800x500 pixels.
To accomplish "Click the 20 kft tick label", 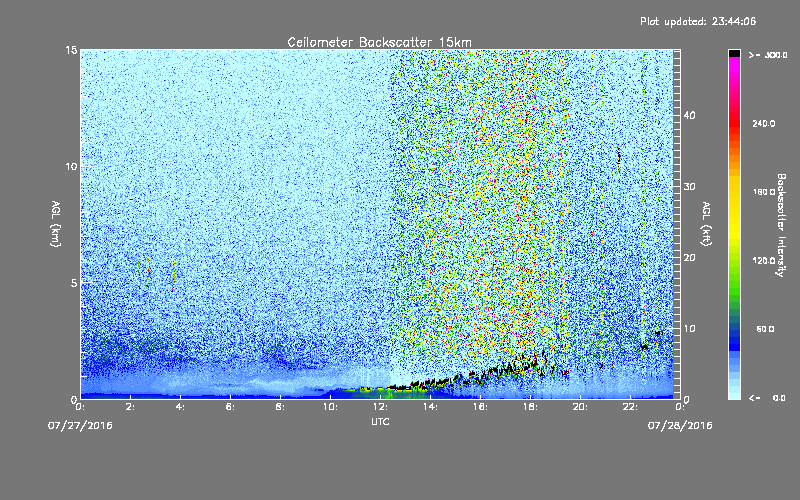I will click(x=689, y=257).
